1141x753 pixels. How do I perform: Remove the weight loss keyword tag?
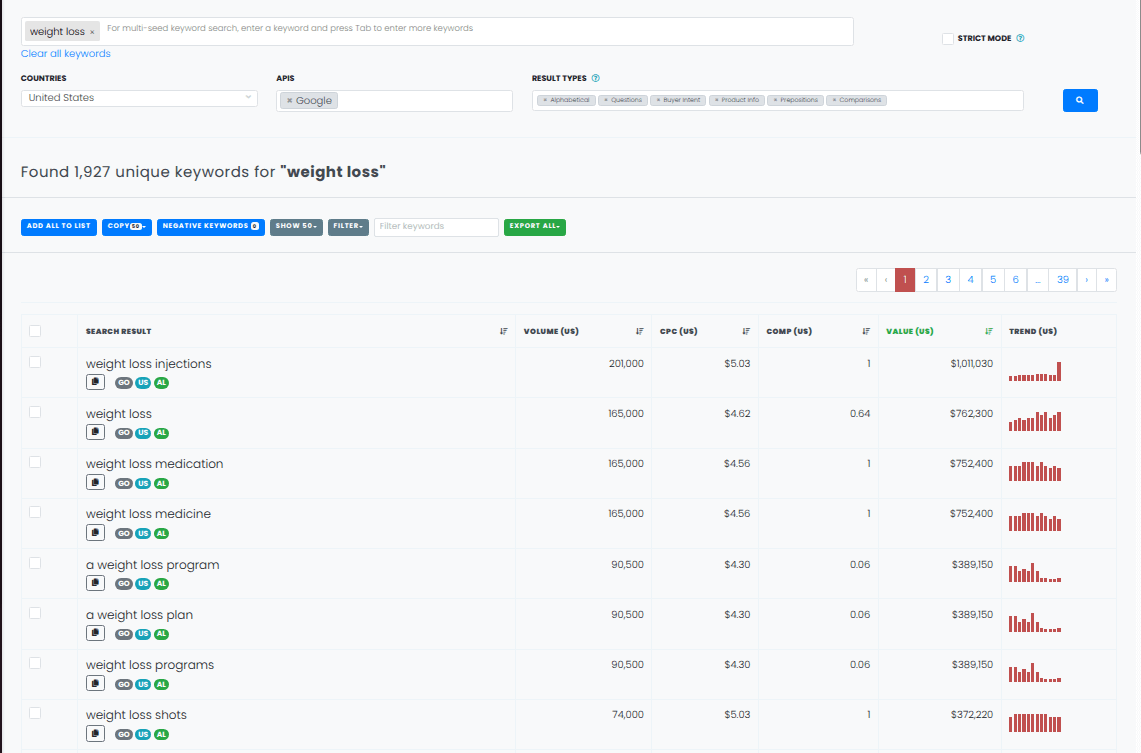tap(92, 32)
